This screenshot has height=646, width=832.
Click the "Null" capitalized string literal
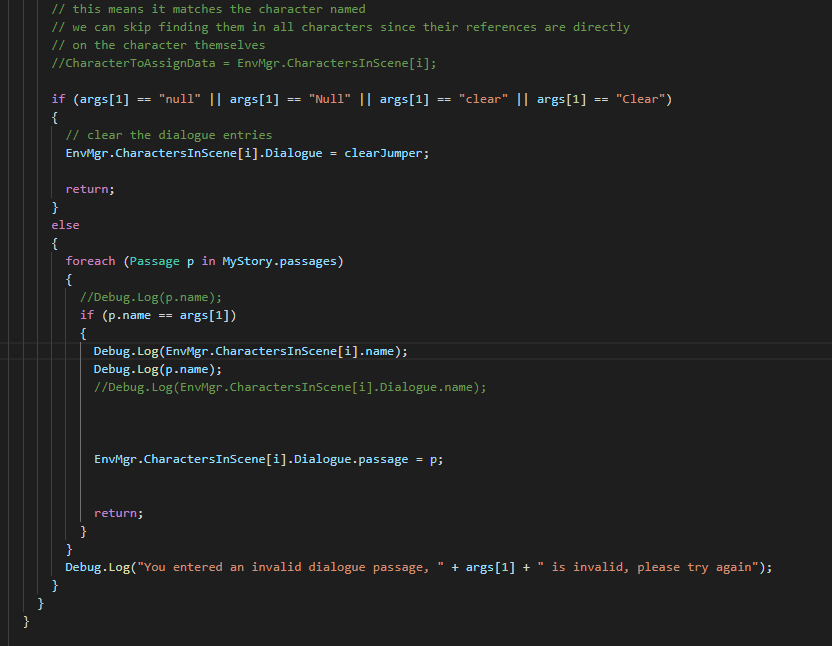pos(330,99)
